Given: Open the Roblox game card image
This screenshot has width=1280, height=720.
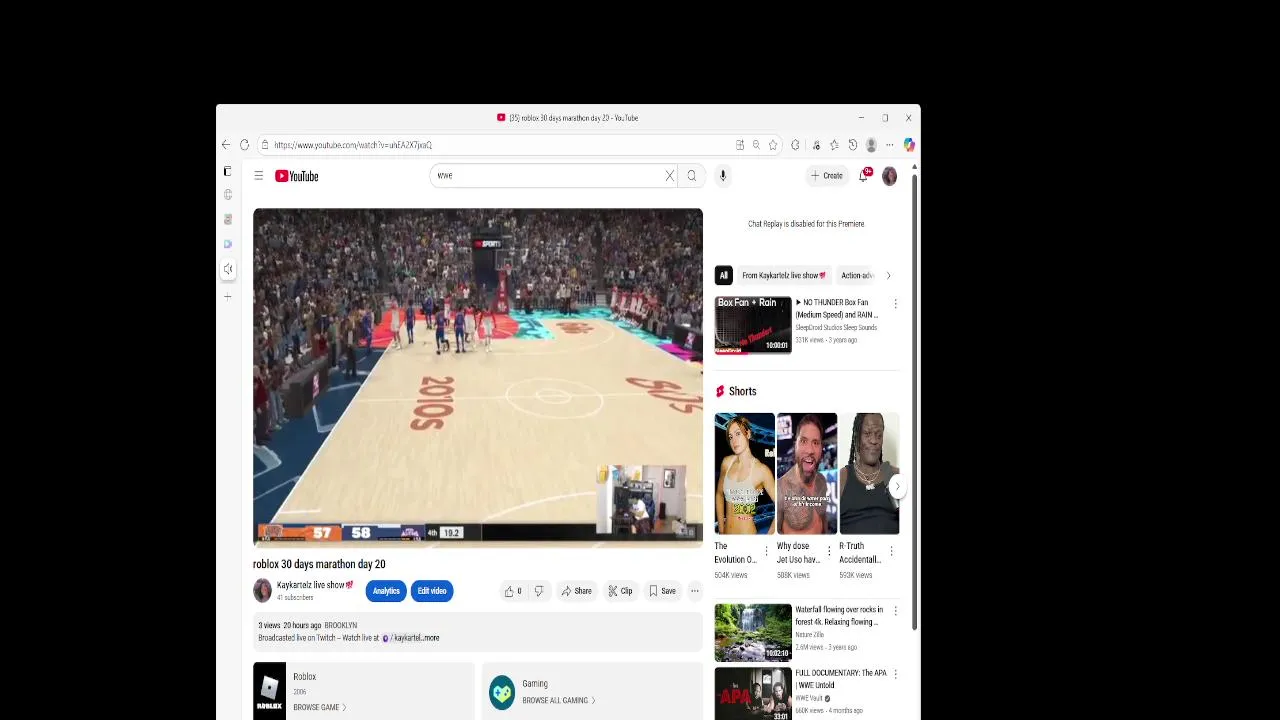Looking at the screenshot, I should pos(269,691).
